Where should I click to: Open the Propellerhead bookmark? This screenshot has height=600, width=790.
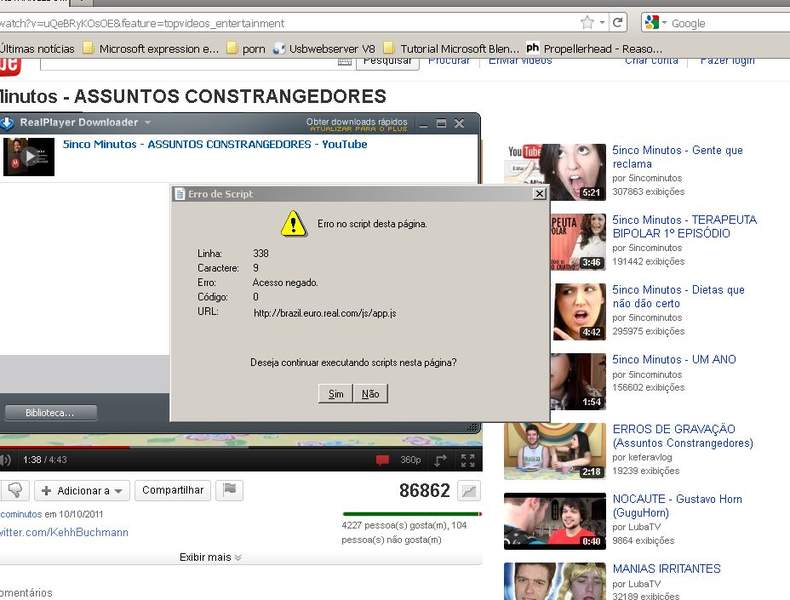[595, 48]
